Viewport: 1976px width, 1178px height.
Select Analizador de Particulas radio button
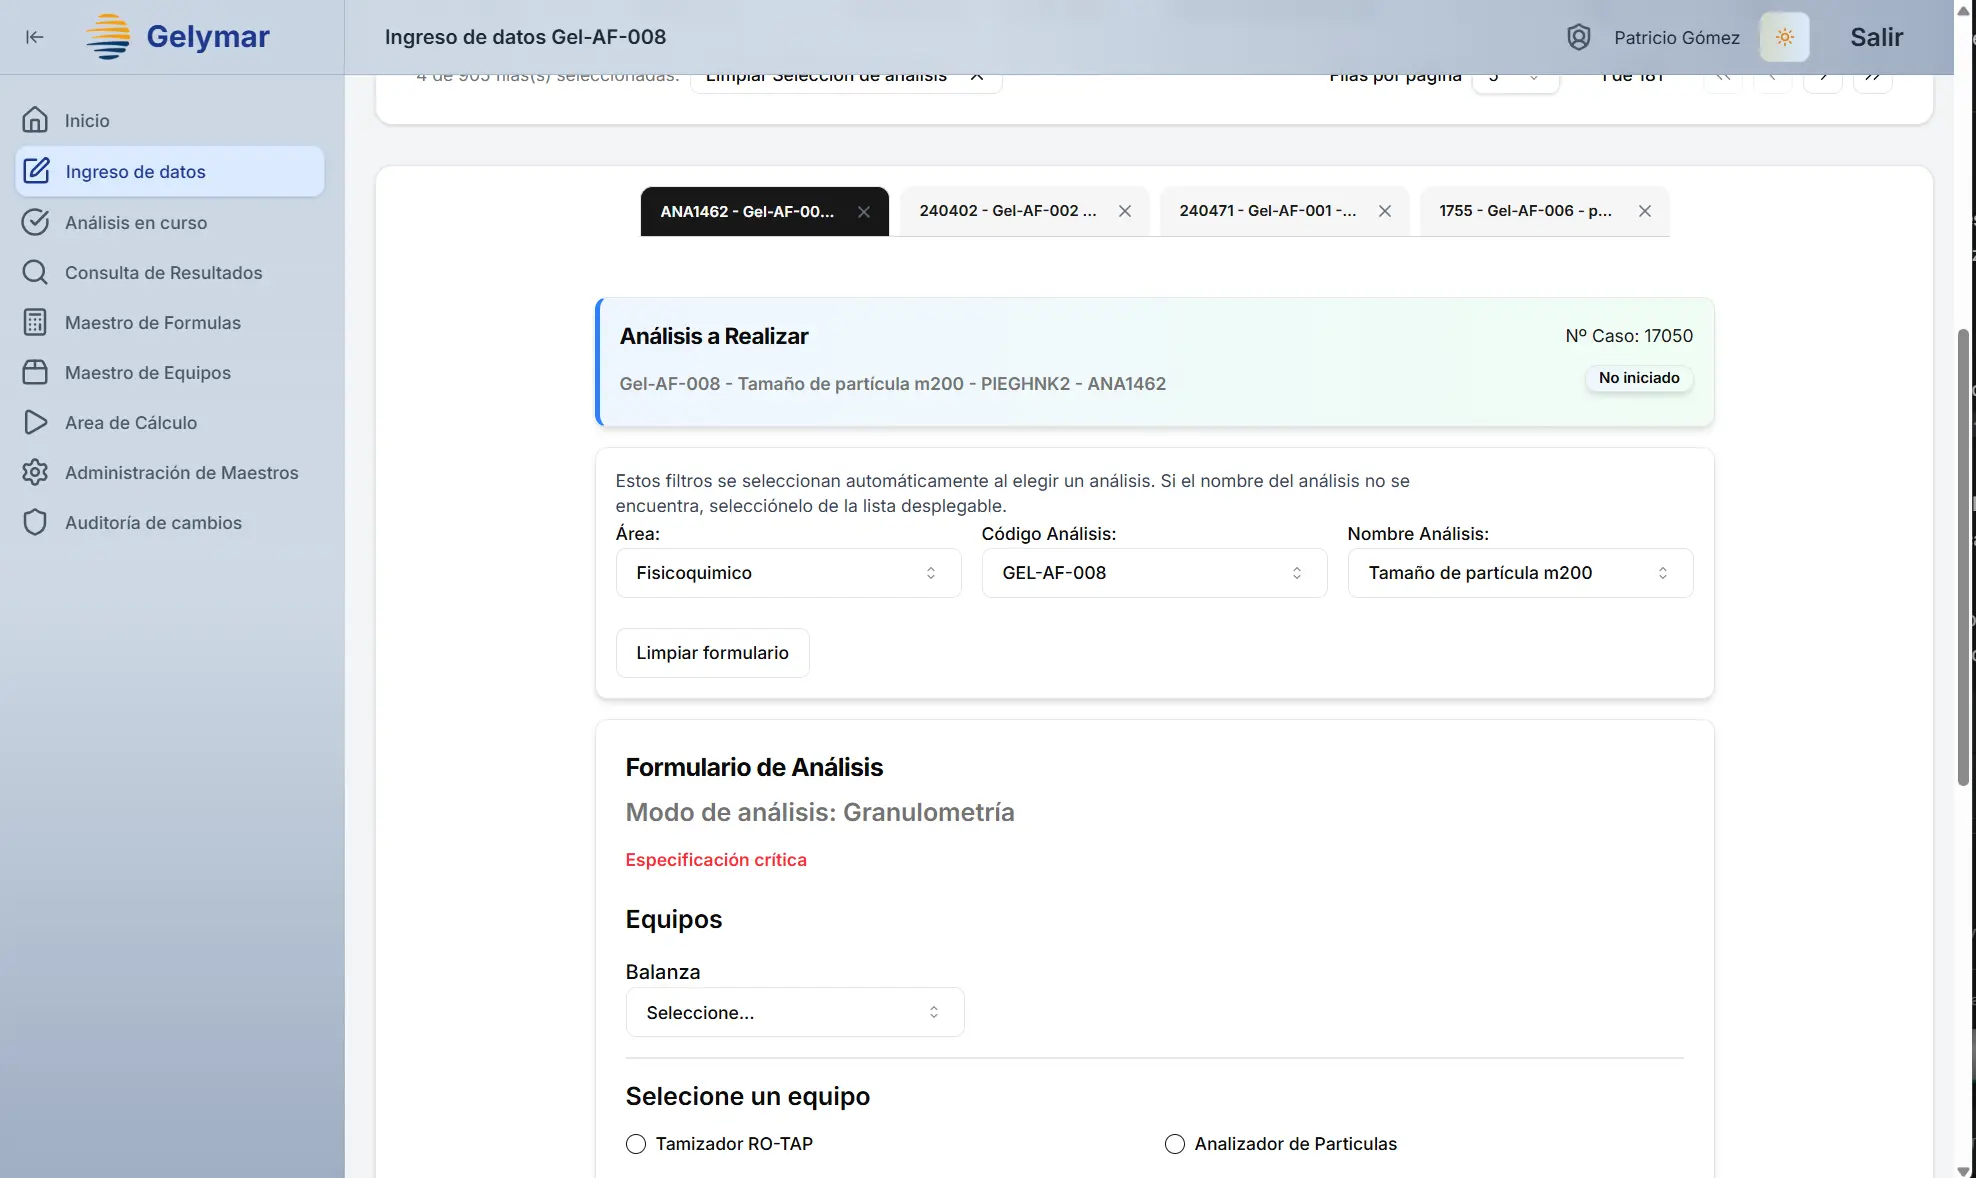click(1174, 1144)
